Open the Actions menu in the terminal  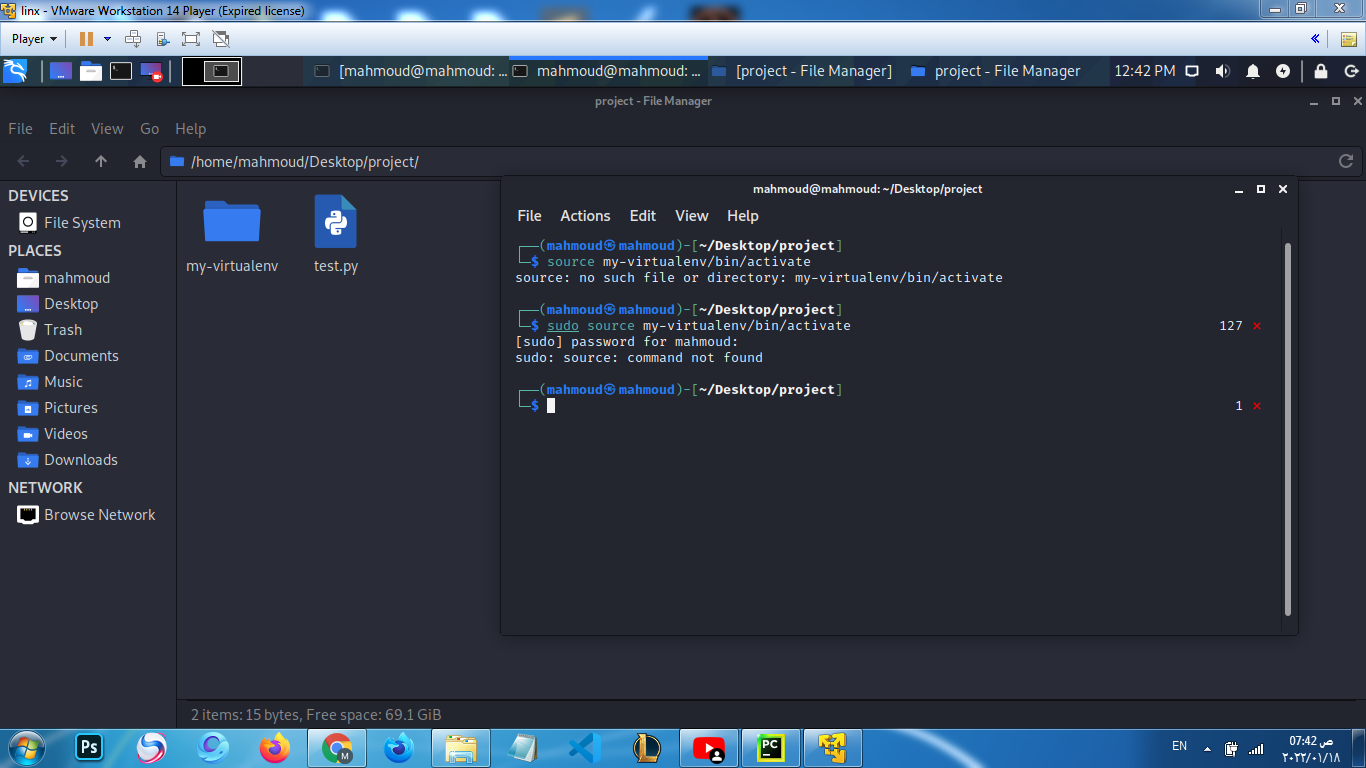585,216
